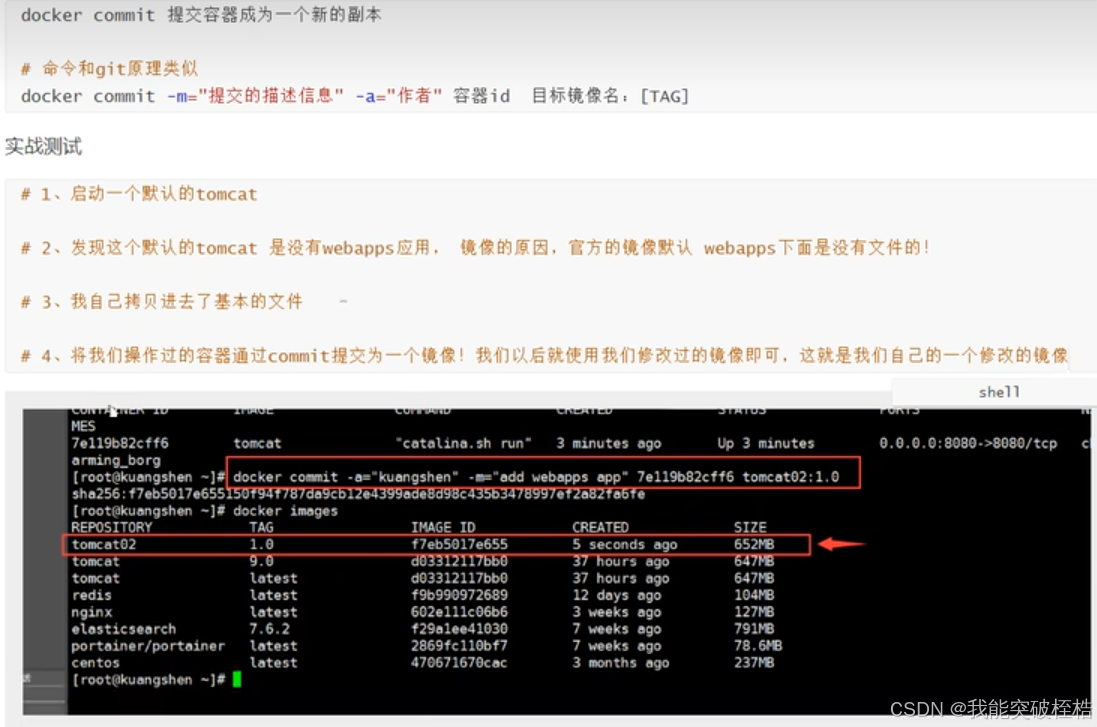
Task: Click 'arming_borg' container name text
Action: click(115, 460)
